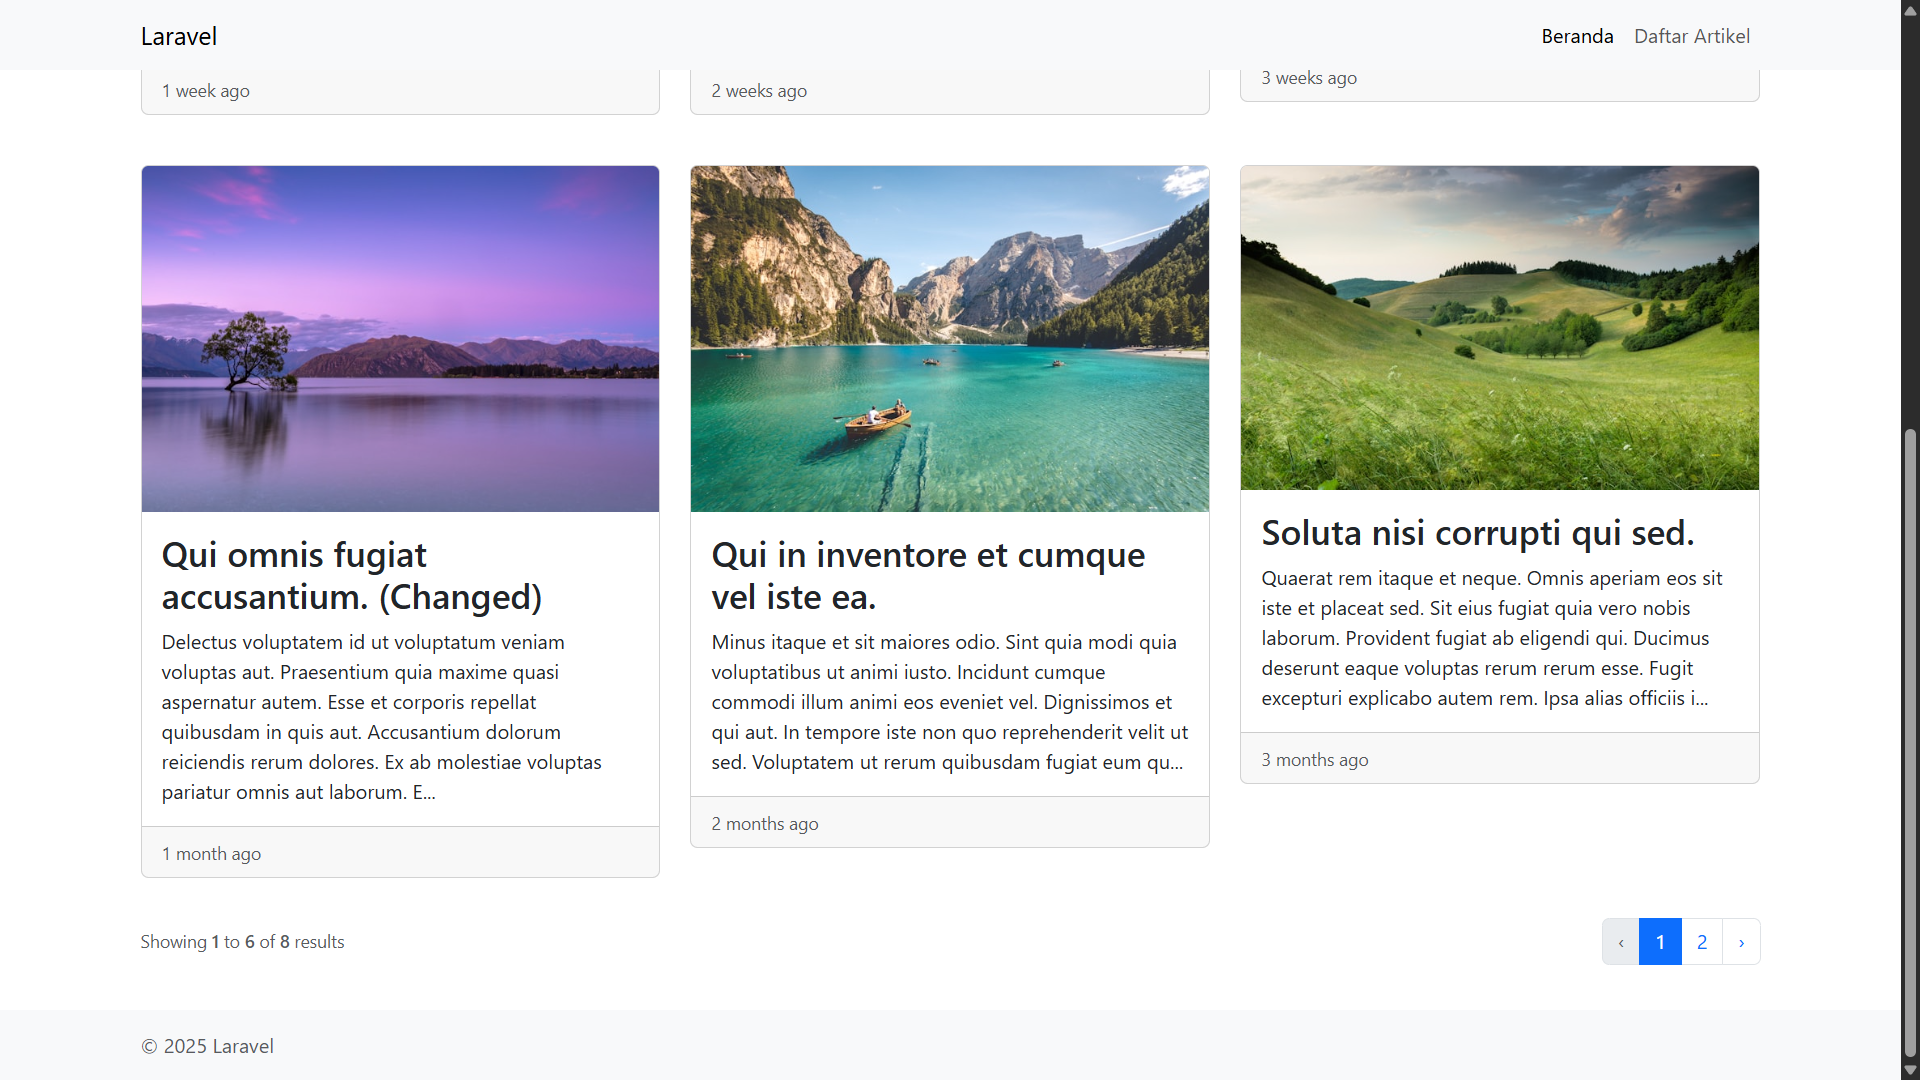Click the green meadow hills image

pyautogui.click(x=1499, y=328)
